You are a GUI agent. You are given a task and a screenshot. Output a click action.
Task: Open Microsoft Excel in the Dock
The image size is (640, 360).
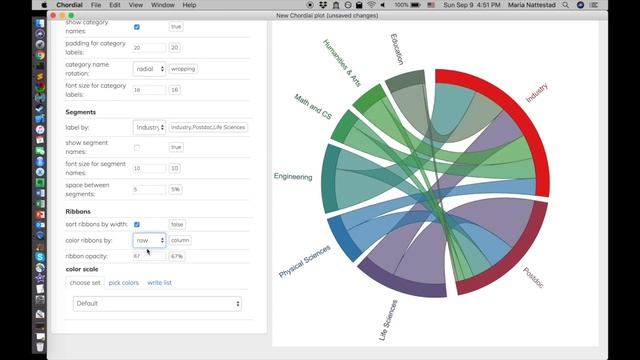pos(40,204)
